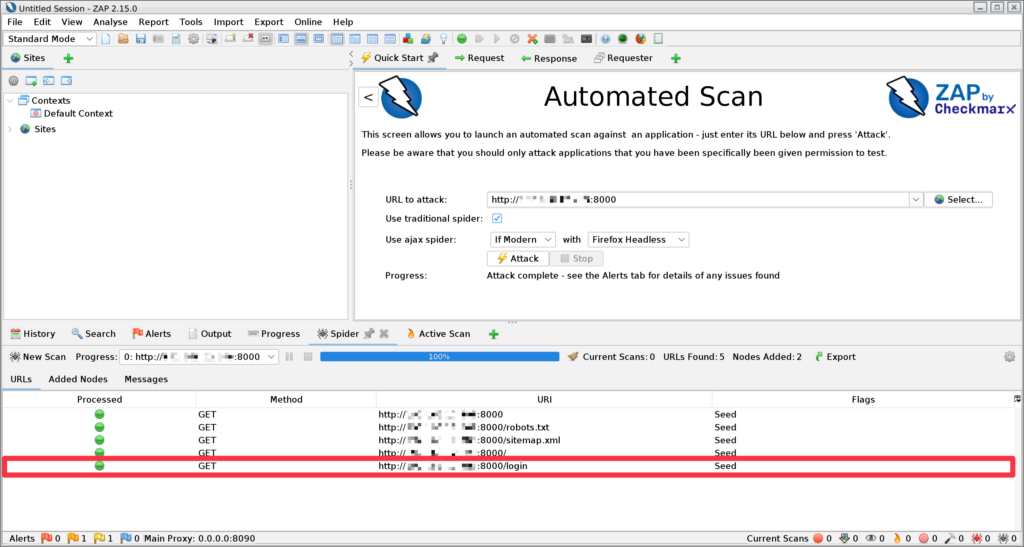The width and height of the screenshot is (1024, 547).
Task: Uncheck Use traditional spider checkbox
Action: (x=497, y=218)
